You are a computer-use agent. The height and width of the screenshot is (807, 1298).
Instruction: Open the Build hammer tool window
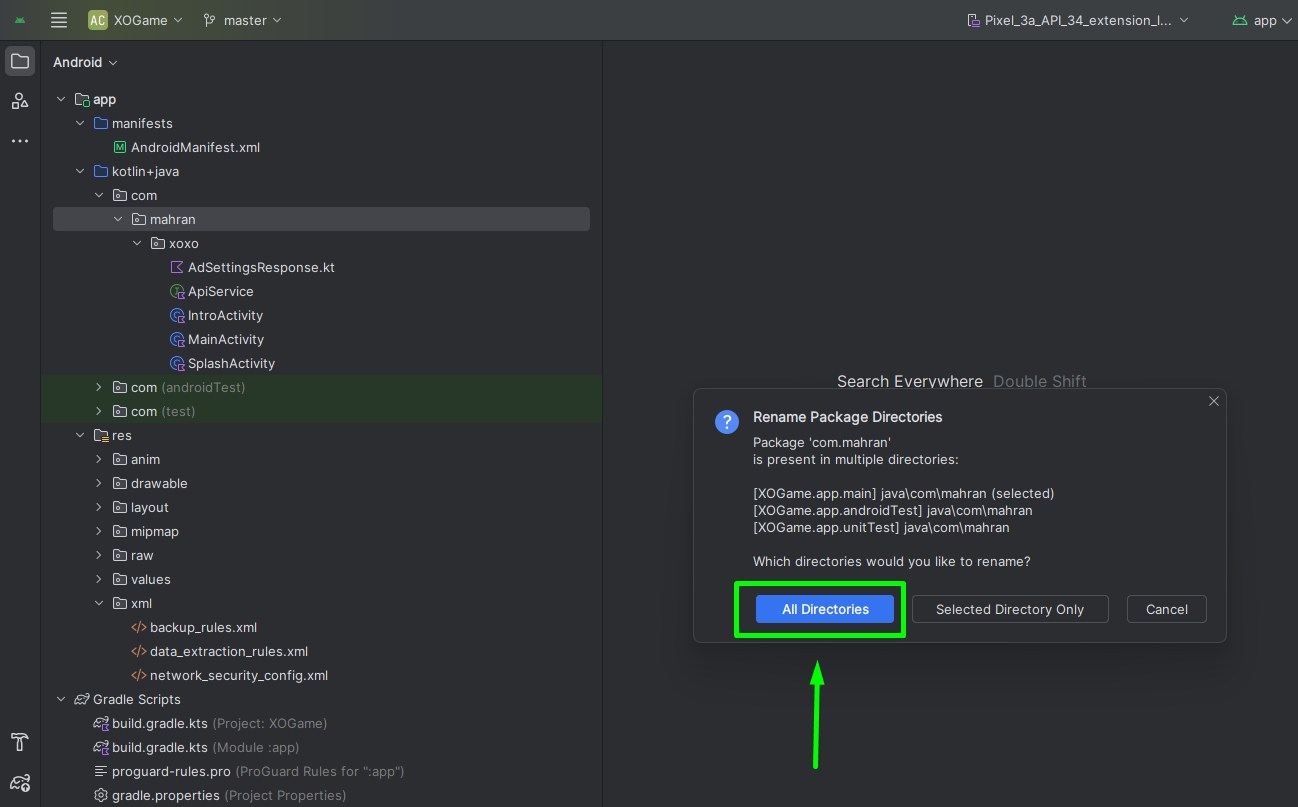pos(20,742)
